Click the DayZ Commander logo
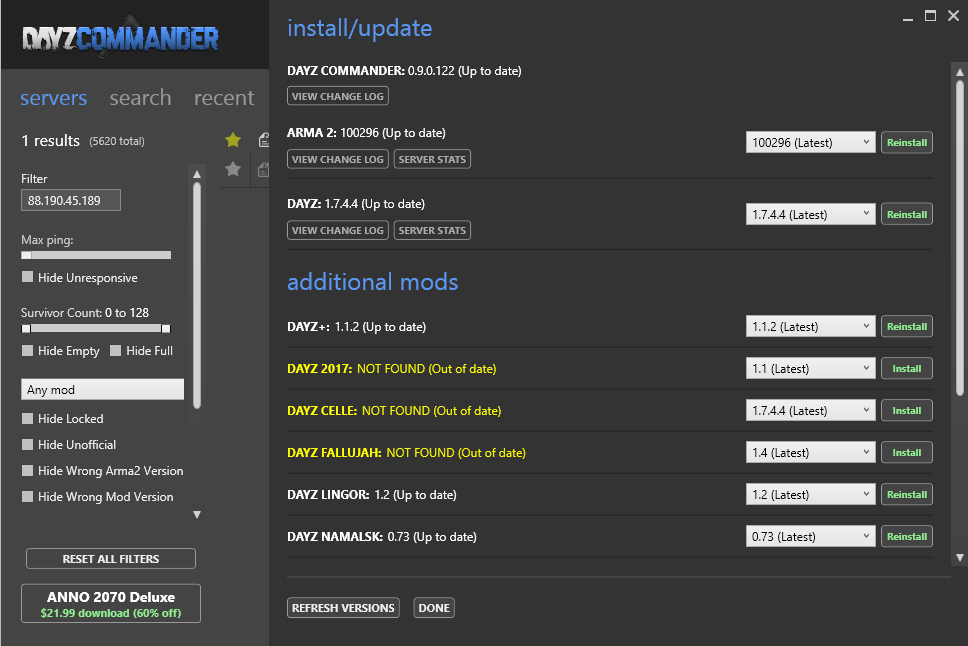The width and height of the screenshot is (968, 646). [120, 38]
